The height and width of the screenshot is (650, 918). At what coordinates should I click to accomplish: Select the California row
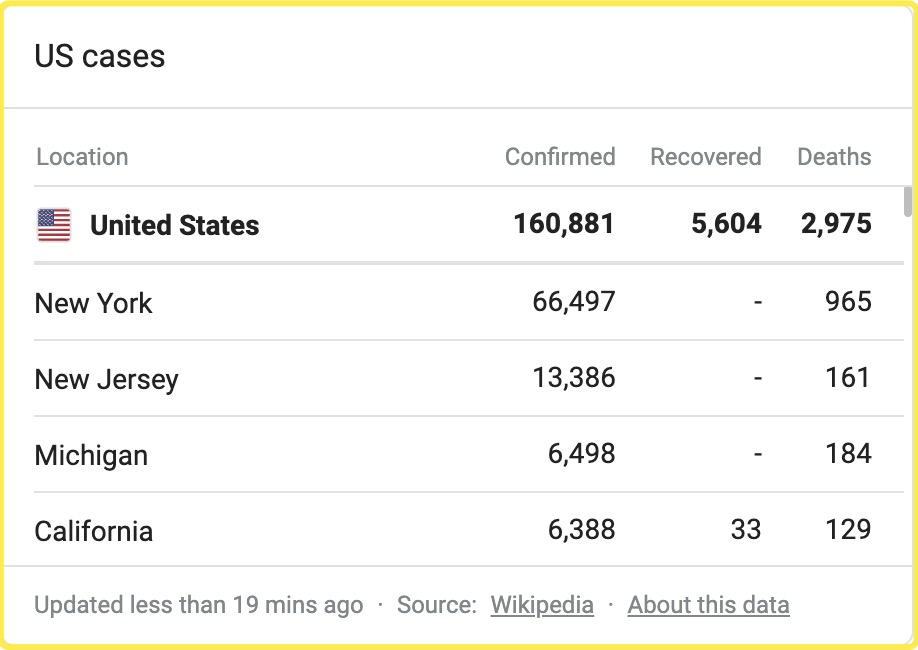point(94,531)
